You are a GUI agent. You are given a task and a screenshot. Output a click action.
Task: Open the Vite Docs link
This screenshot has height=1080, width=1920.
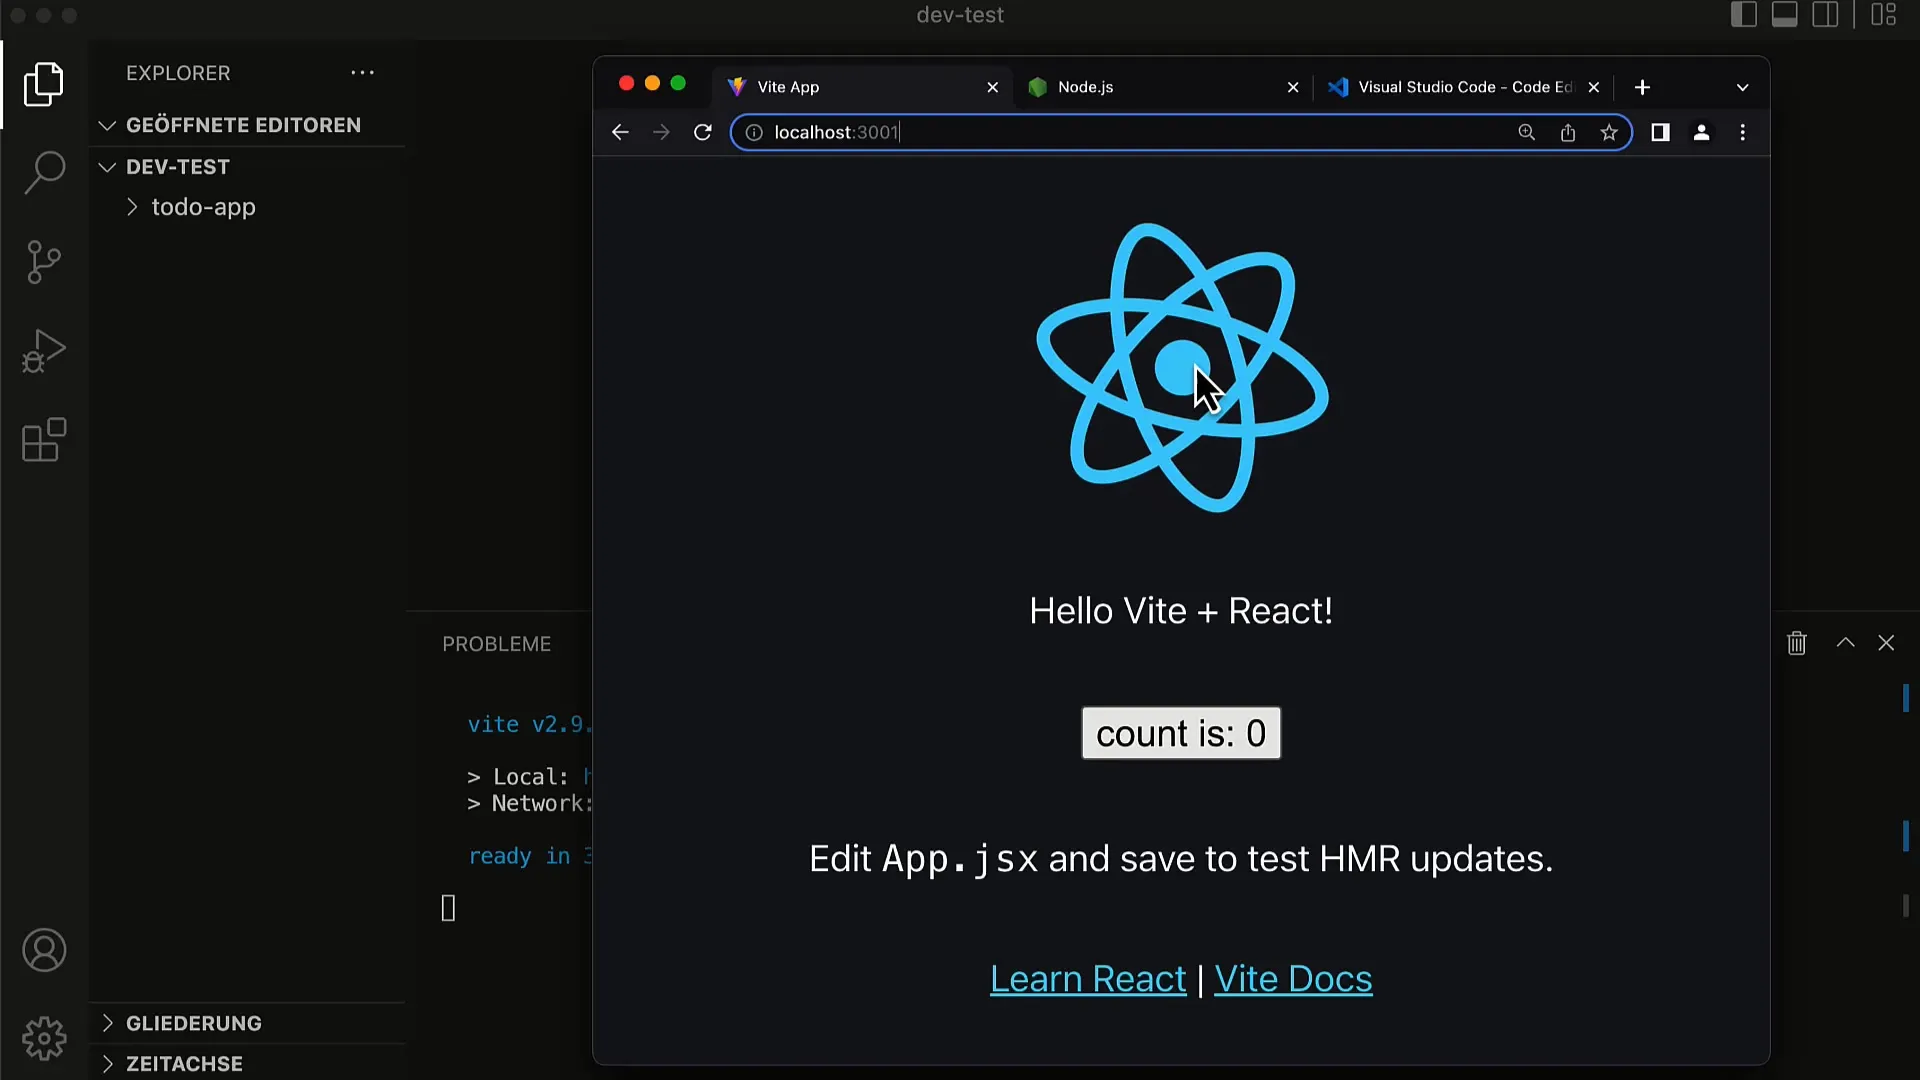[1293, 979]
